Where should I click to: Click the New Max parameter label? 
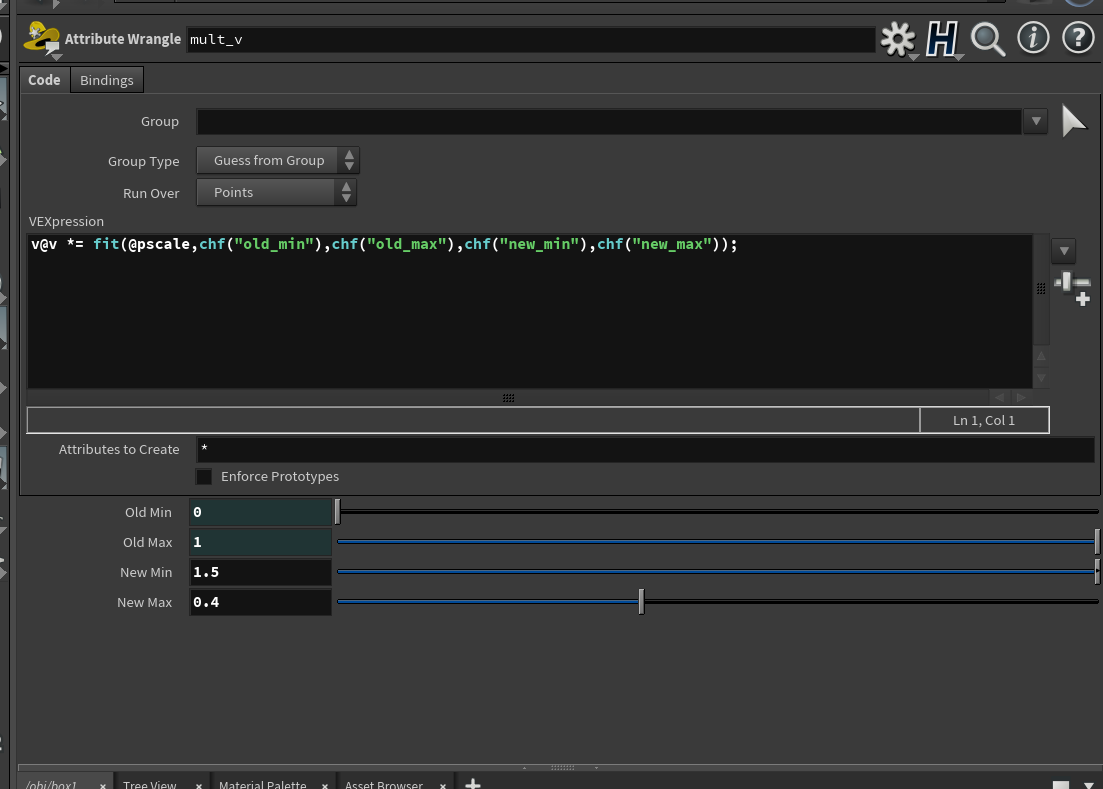coord(144,603)
